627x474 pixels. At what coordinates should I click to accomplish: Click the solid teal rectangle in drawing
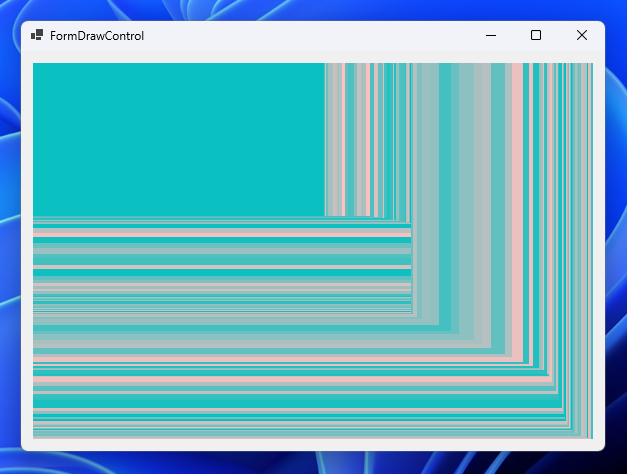179,139
